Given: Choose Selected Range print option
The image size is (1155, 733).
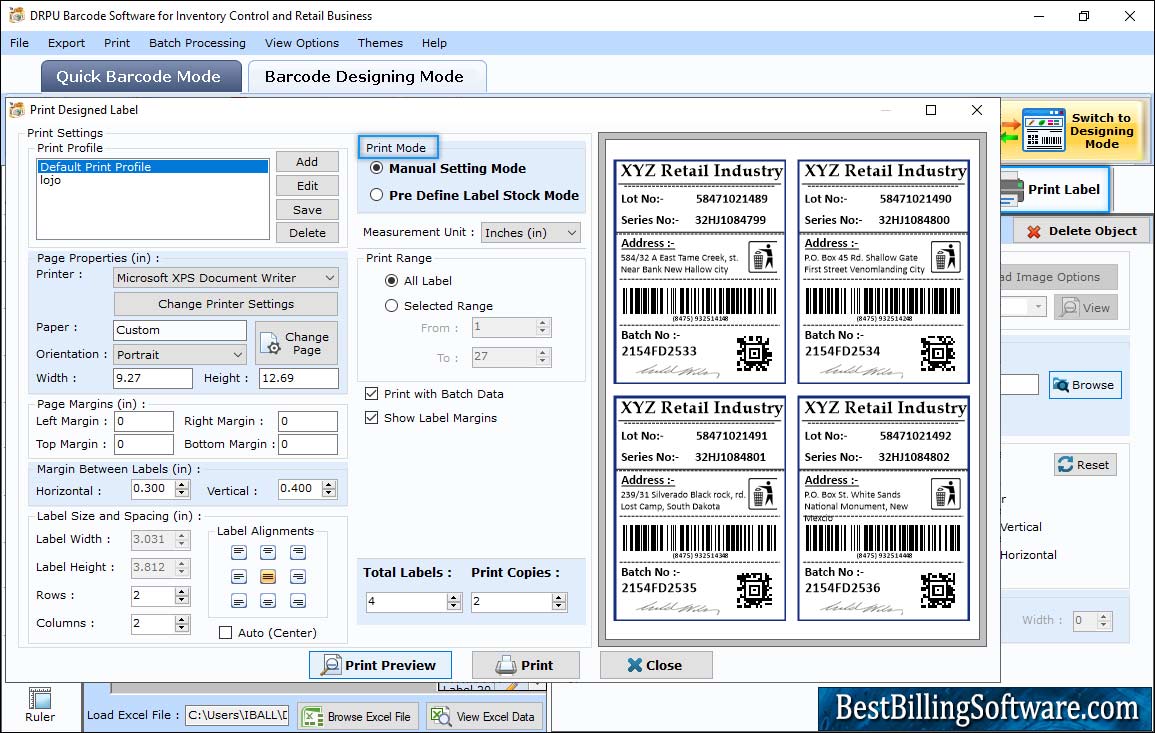Looking at the screenshot, I should tap(391, 306).
